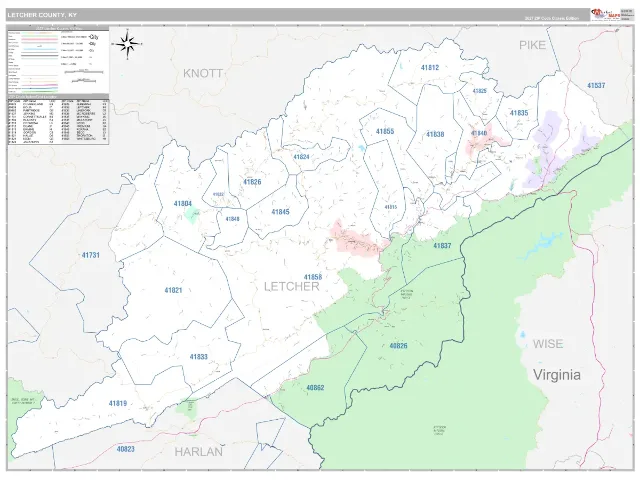Click the compass rose icon
Image resolution: width=640 pixels, height=480 pixels.
(x=128, y=44)
